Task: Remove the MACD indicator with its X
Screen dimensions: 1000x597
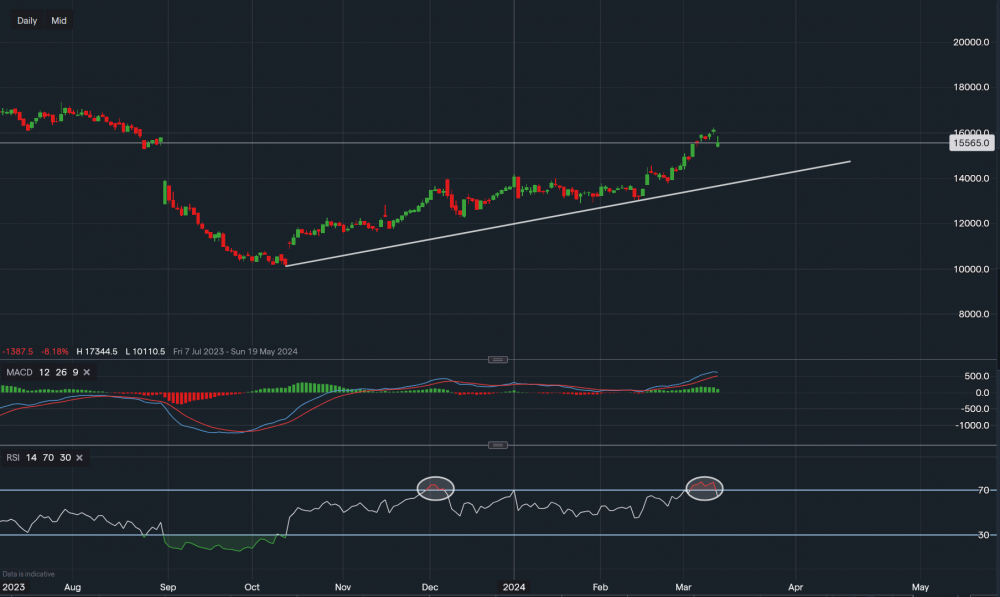Action: point(86,372)
